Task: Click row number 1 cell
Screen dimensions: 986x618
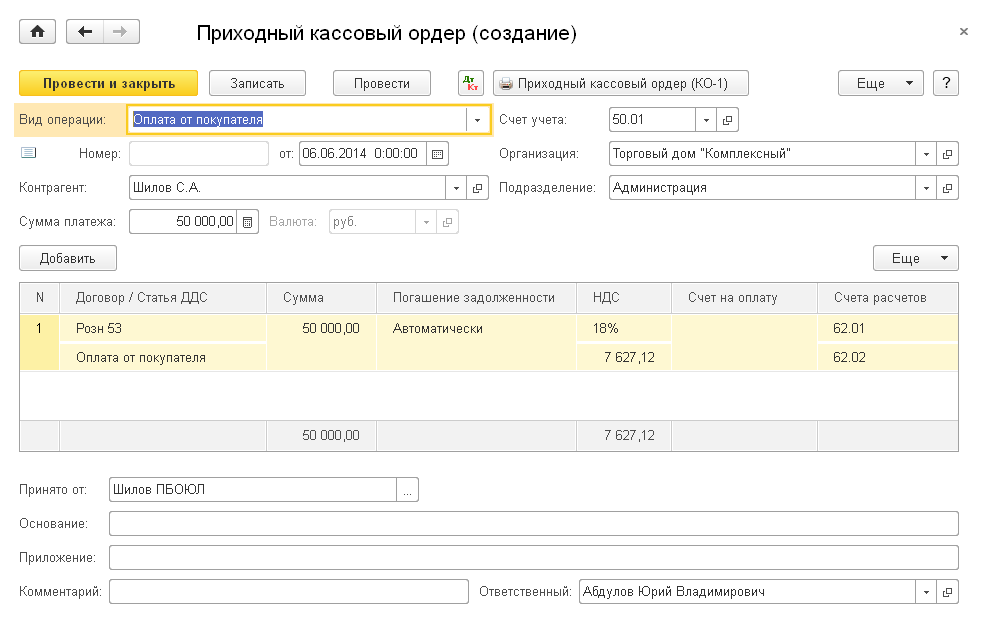Action: 39,342
